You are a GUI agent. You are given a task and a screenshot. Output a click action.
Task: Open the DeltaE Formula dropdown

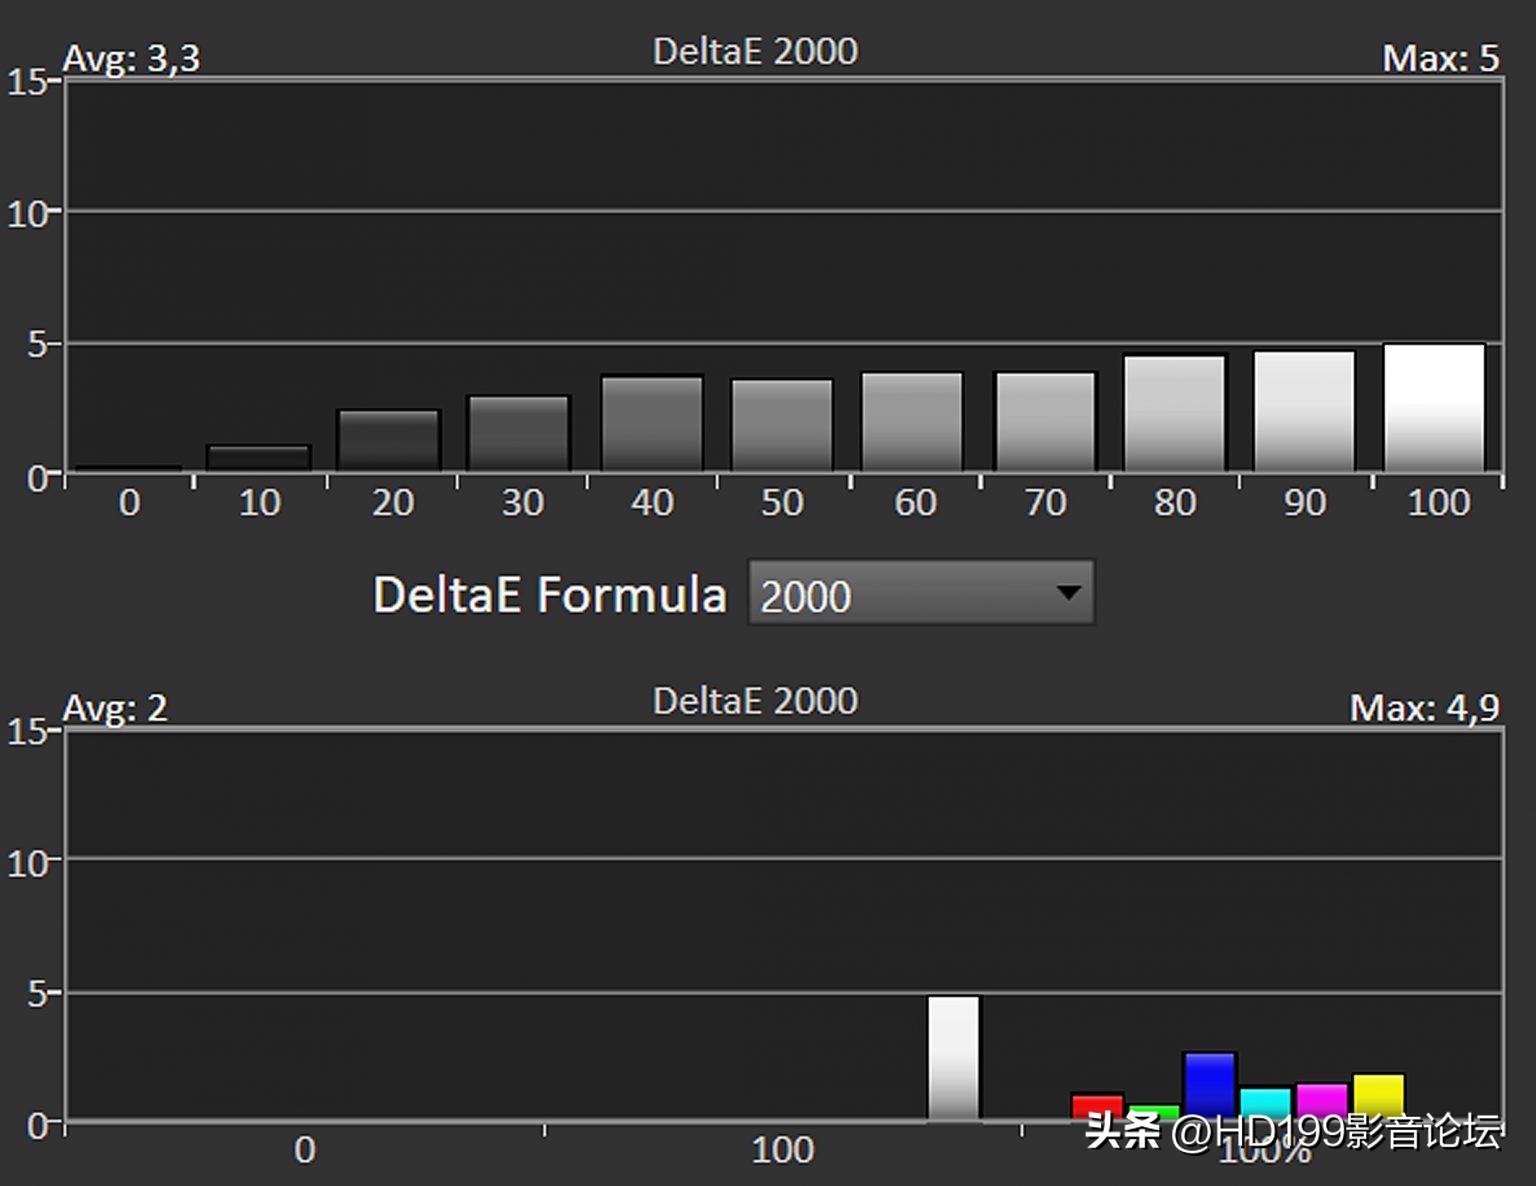coord(920,594)
